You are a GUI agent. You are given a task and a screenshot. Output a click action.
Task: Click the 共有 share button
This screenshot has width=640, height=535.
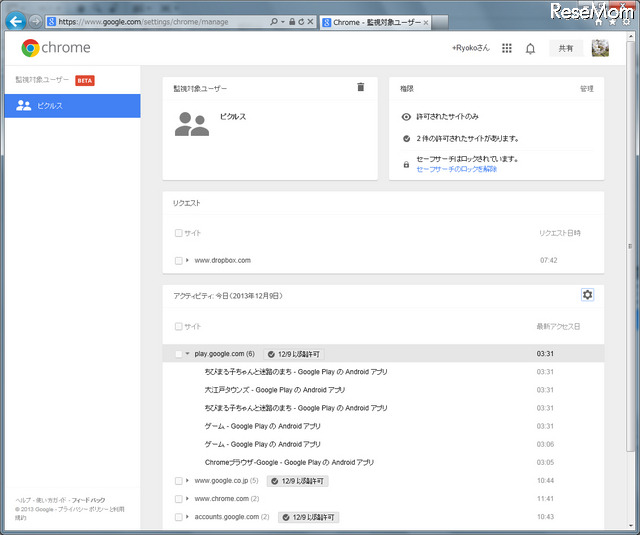566,48
